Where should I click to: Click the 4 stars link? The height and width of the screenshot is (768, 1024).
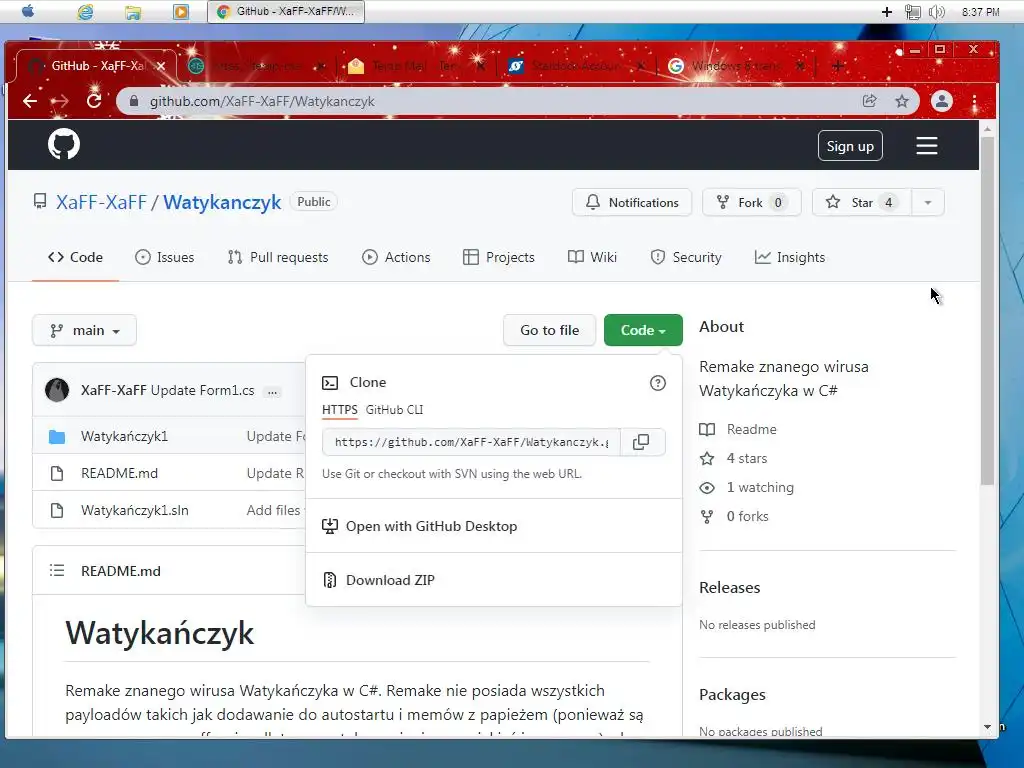tap(747, 458)
